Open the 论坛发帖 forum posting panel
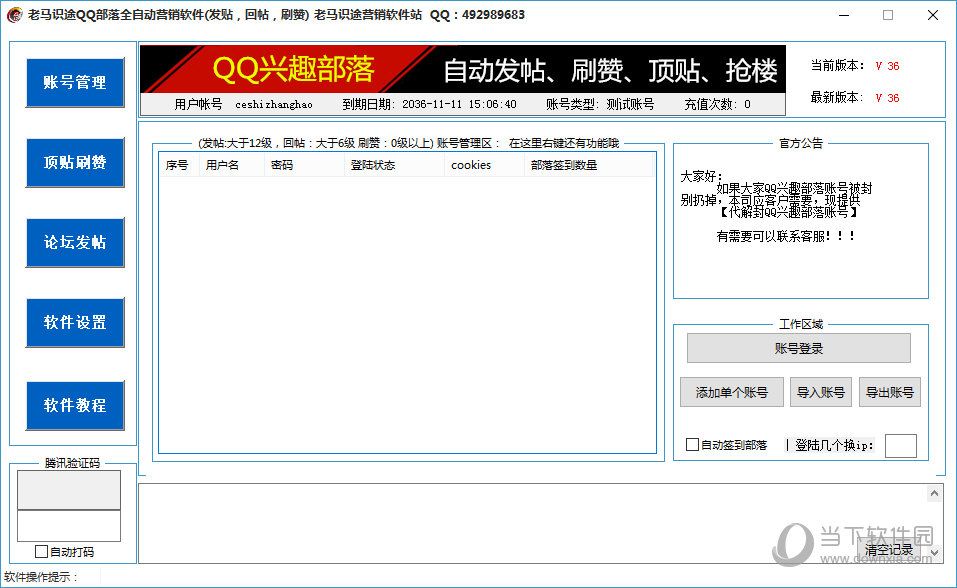Image resolution: width=957 pixels, height=588 pixels. 74,243
